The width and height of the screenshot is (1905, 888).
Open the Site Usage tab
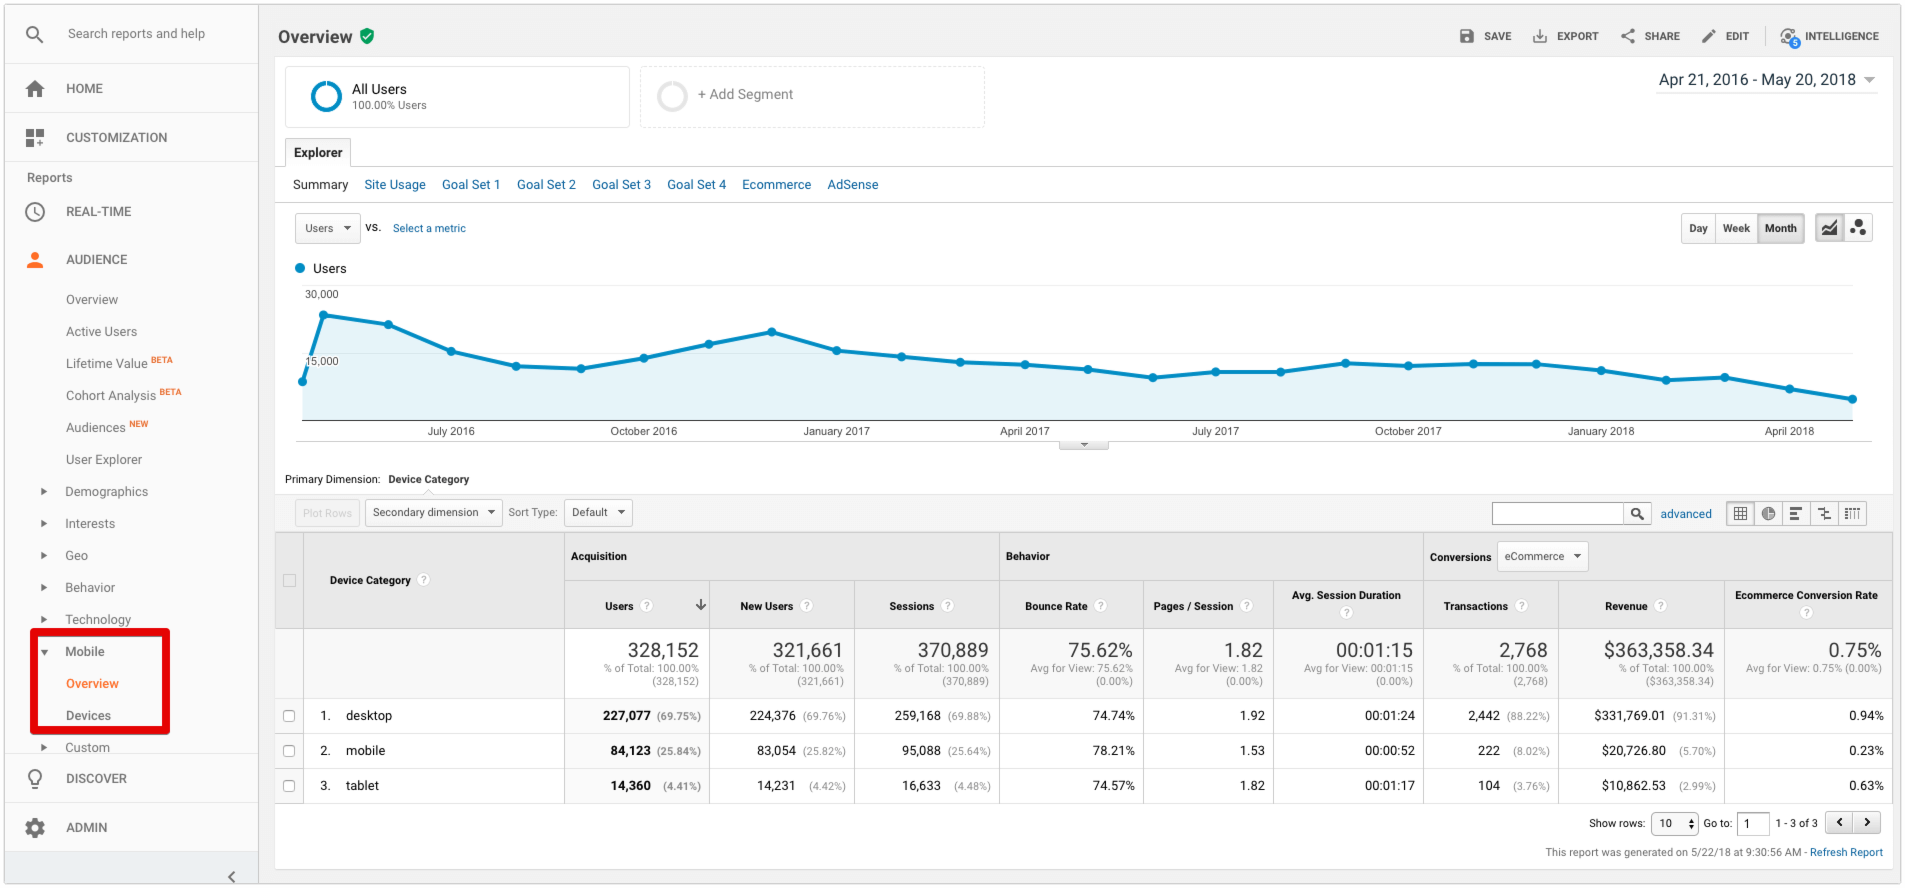(395, 185)
